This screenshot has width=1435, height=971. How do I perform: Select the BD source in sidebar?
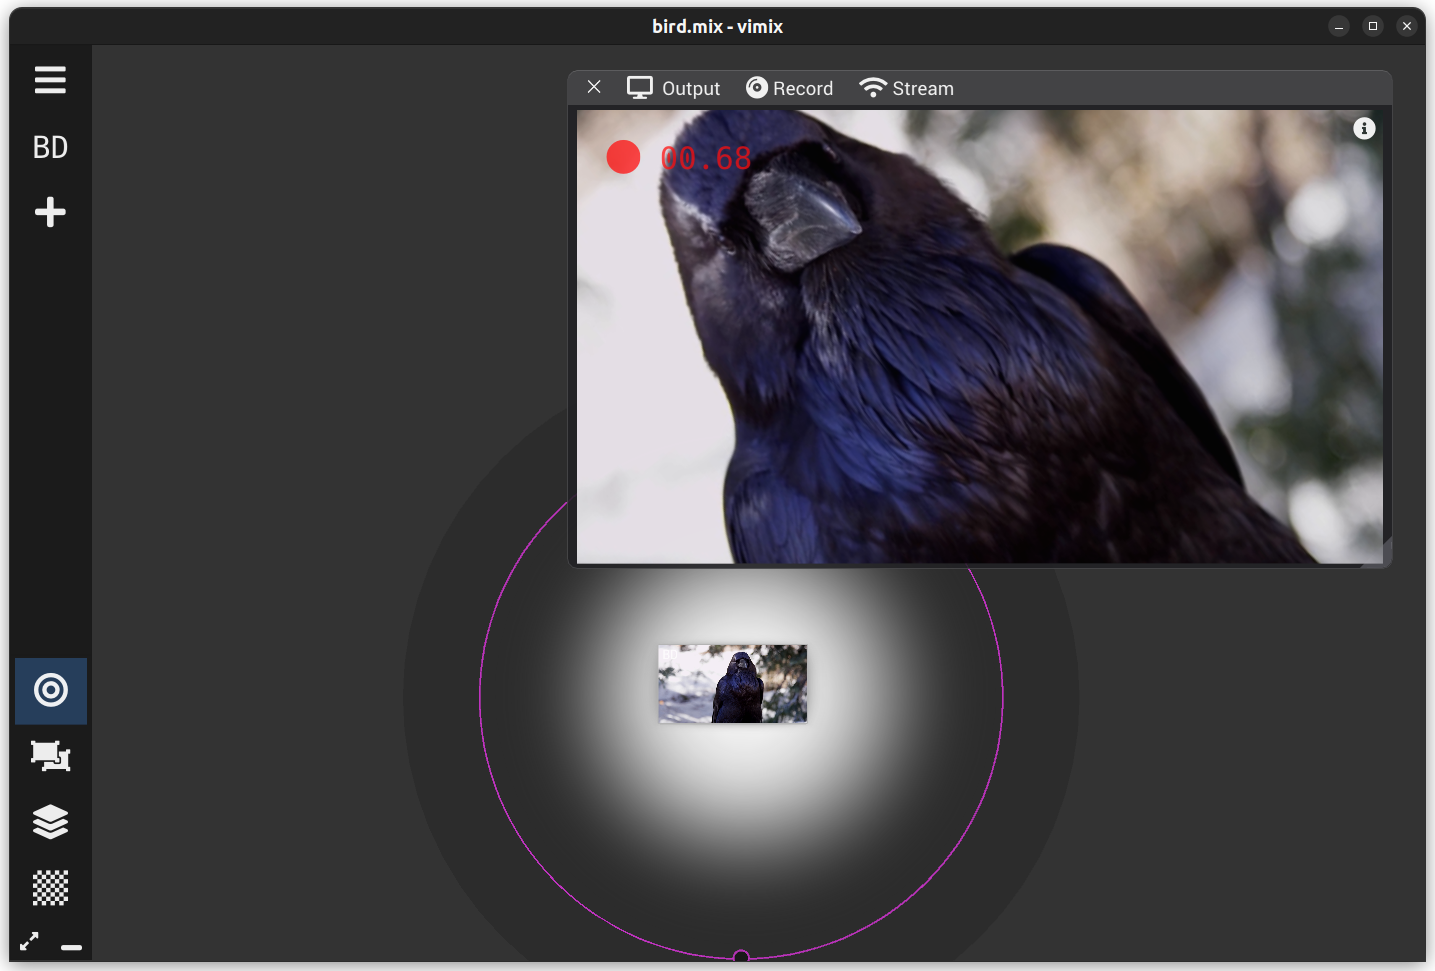coord(50,147)
